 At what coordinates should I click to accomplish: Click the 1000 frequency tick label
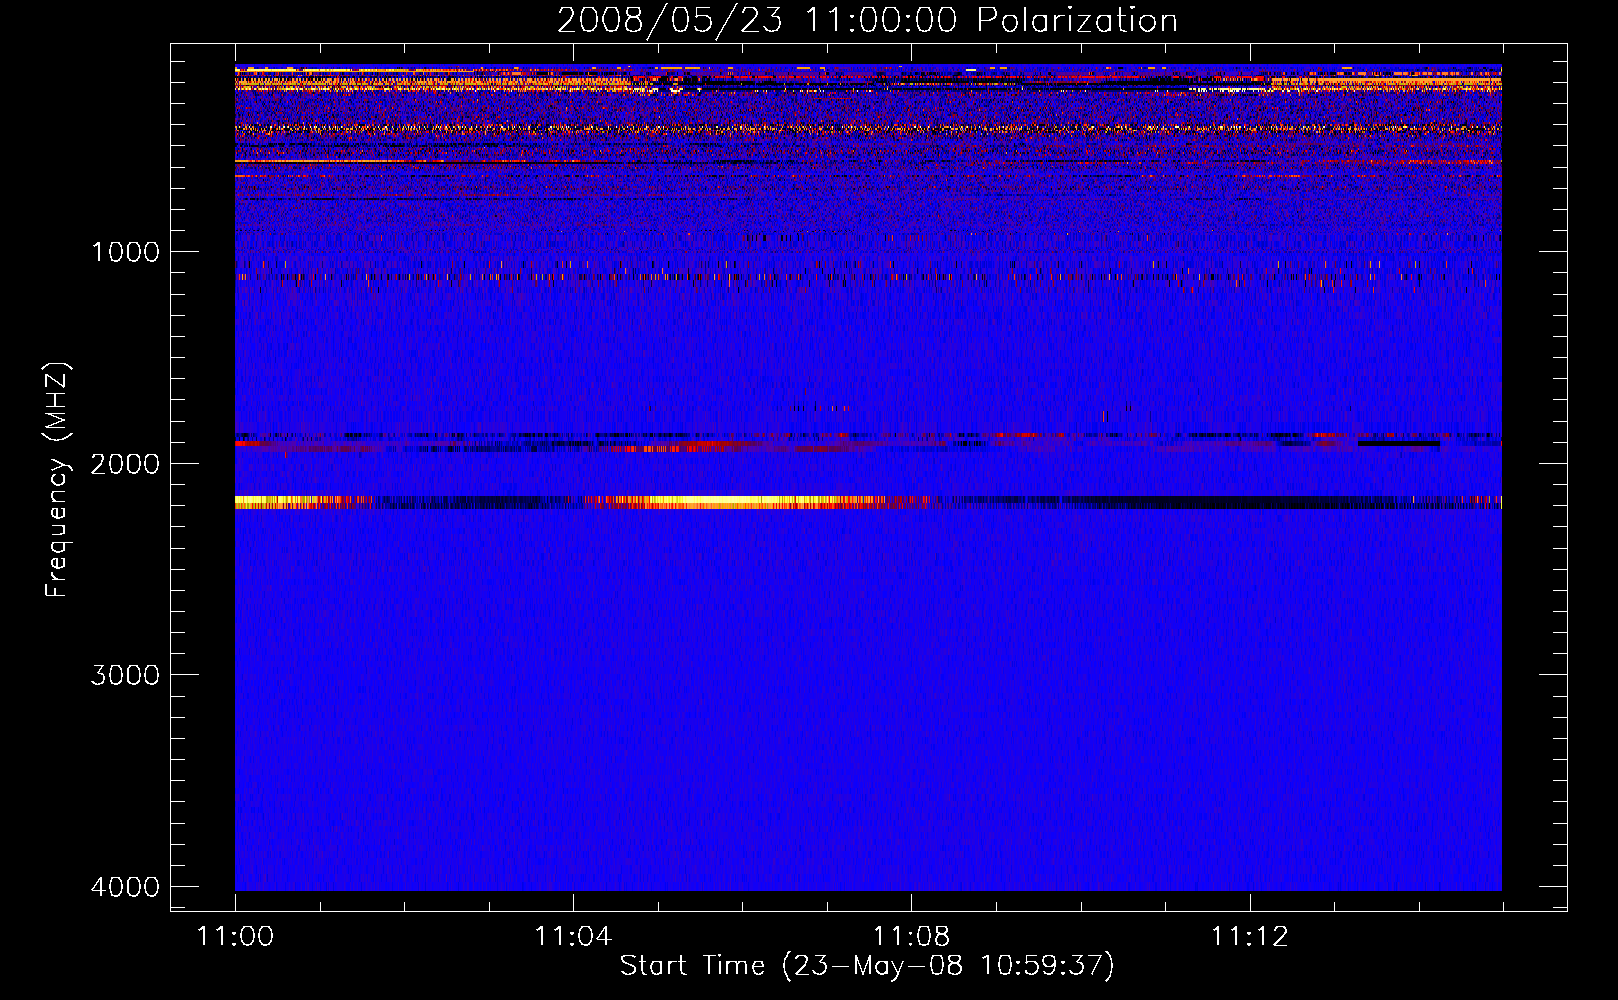[x=125, y=251]
